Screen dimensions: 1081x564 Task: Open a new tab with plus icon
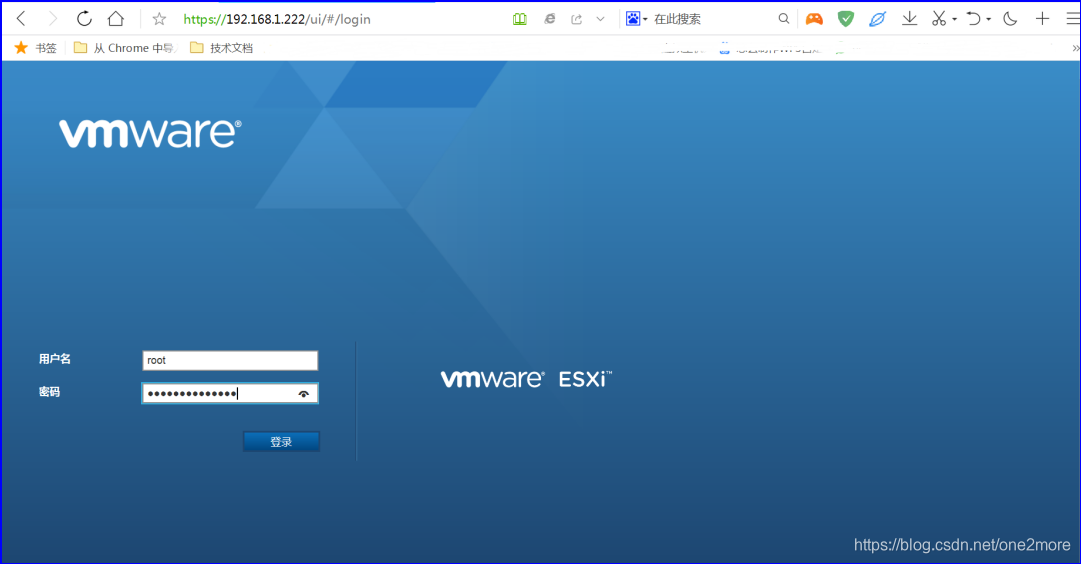(x=1042, y=19)
